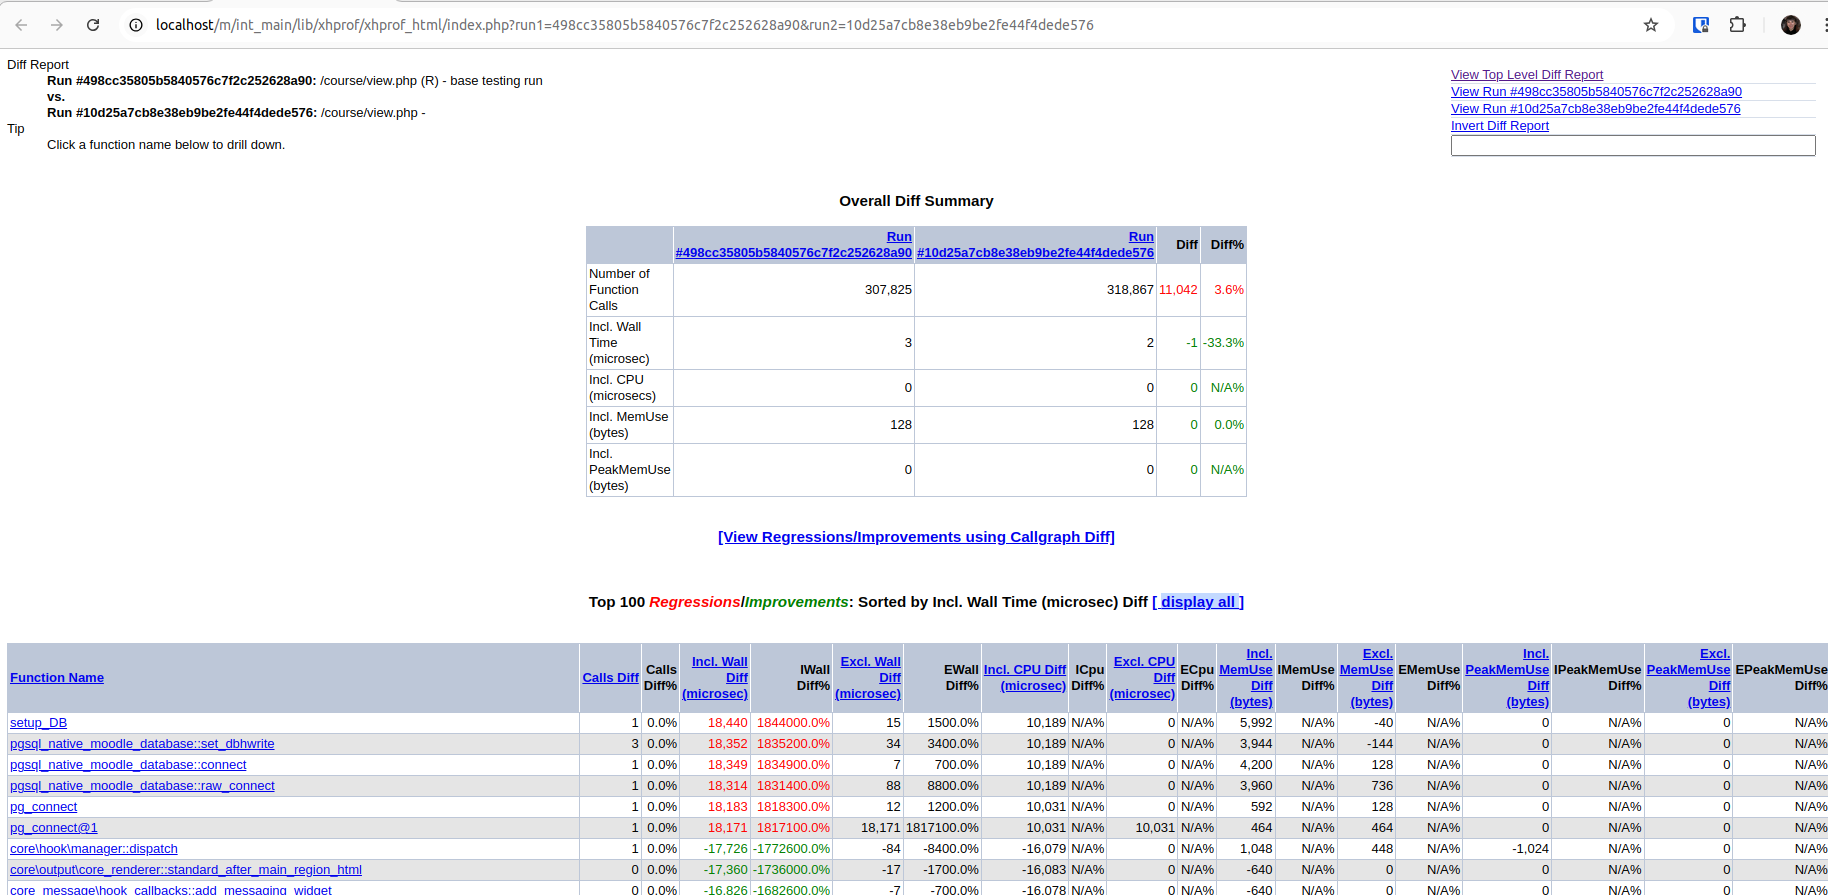Sort by Calls Diff column header
The height and width of the screenshot is (895, 1828).
pos(611,678)
